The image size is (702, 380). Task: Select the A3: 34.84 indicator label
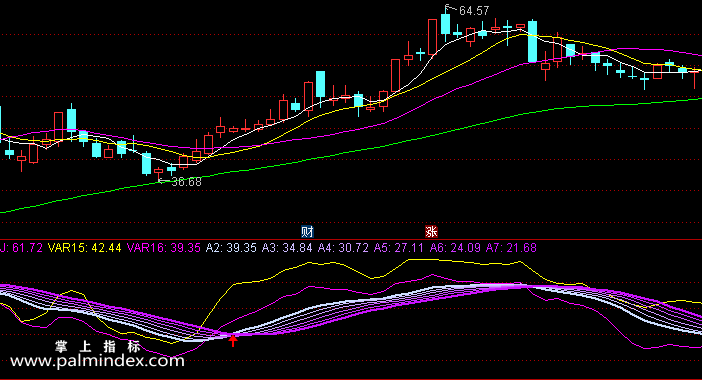pos(287,248)
